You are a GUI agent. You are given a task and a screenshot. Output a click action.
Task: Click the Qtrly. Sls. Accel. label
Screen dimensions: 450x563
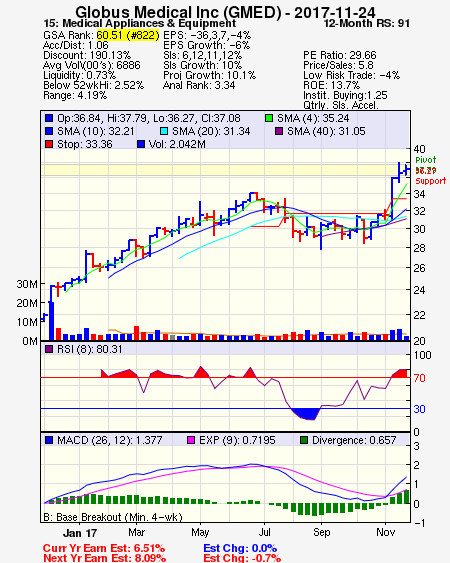tap(341, 105)
